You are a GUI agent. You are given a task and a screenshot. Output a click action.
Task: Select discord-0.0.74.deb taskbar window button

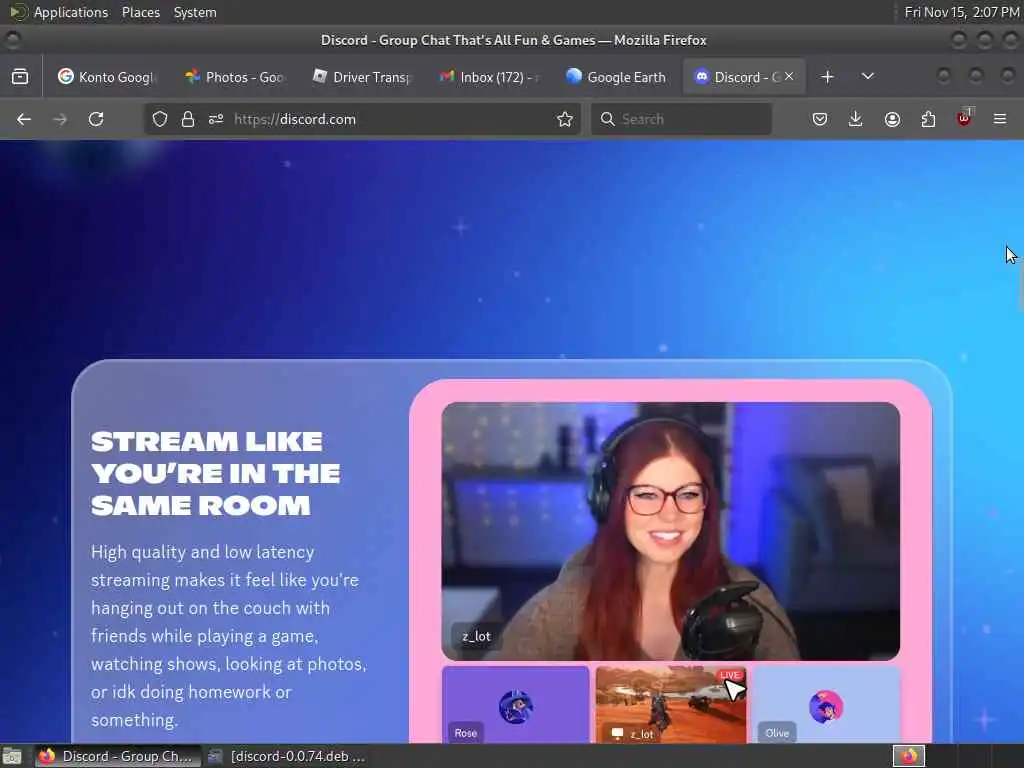[286, 756]
